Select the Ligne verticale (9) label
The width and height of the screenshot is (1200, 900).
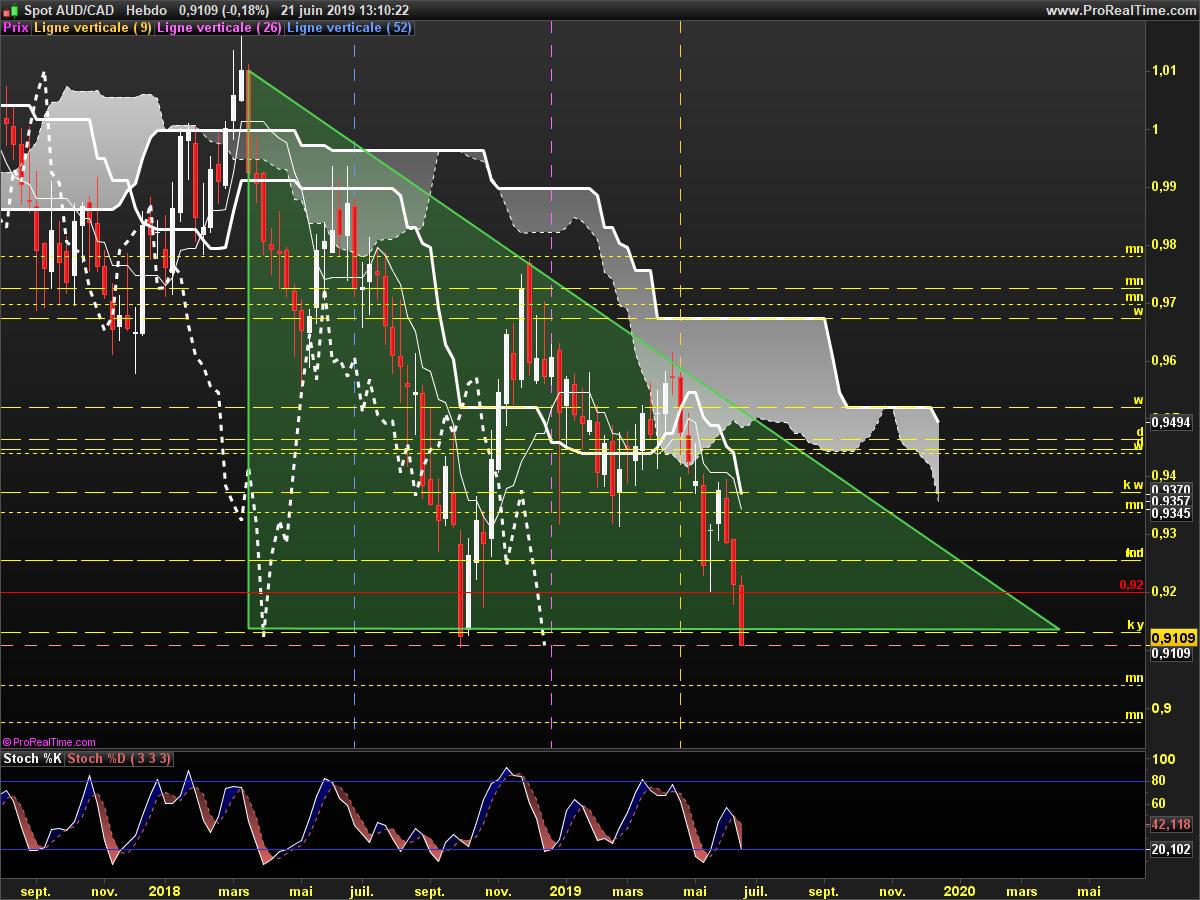click(x=93, y=28)
